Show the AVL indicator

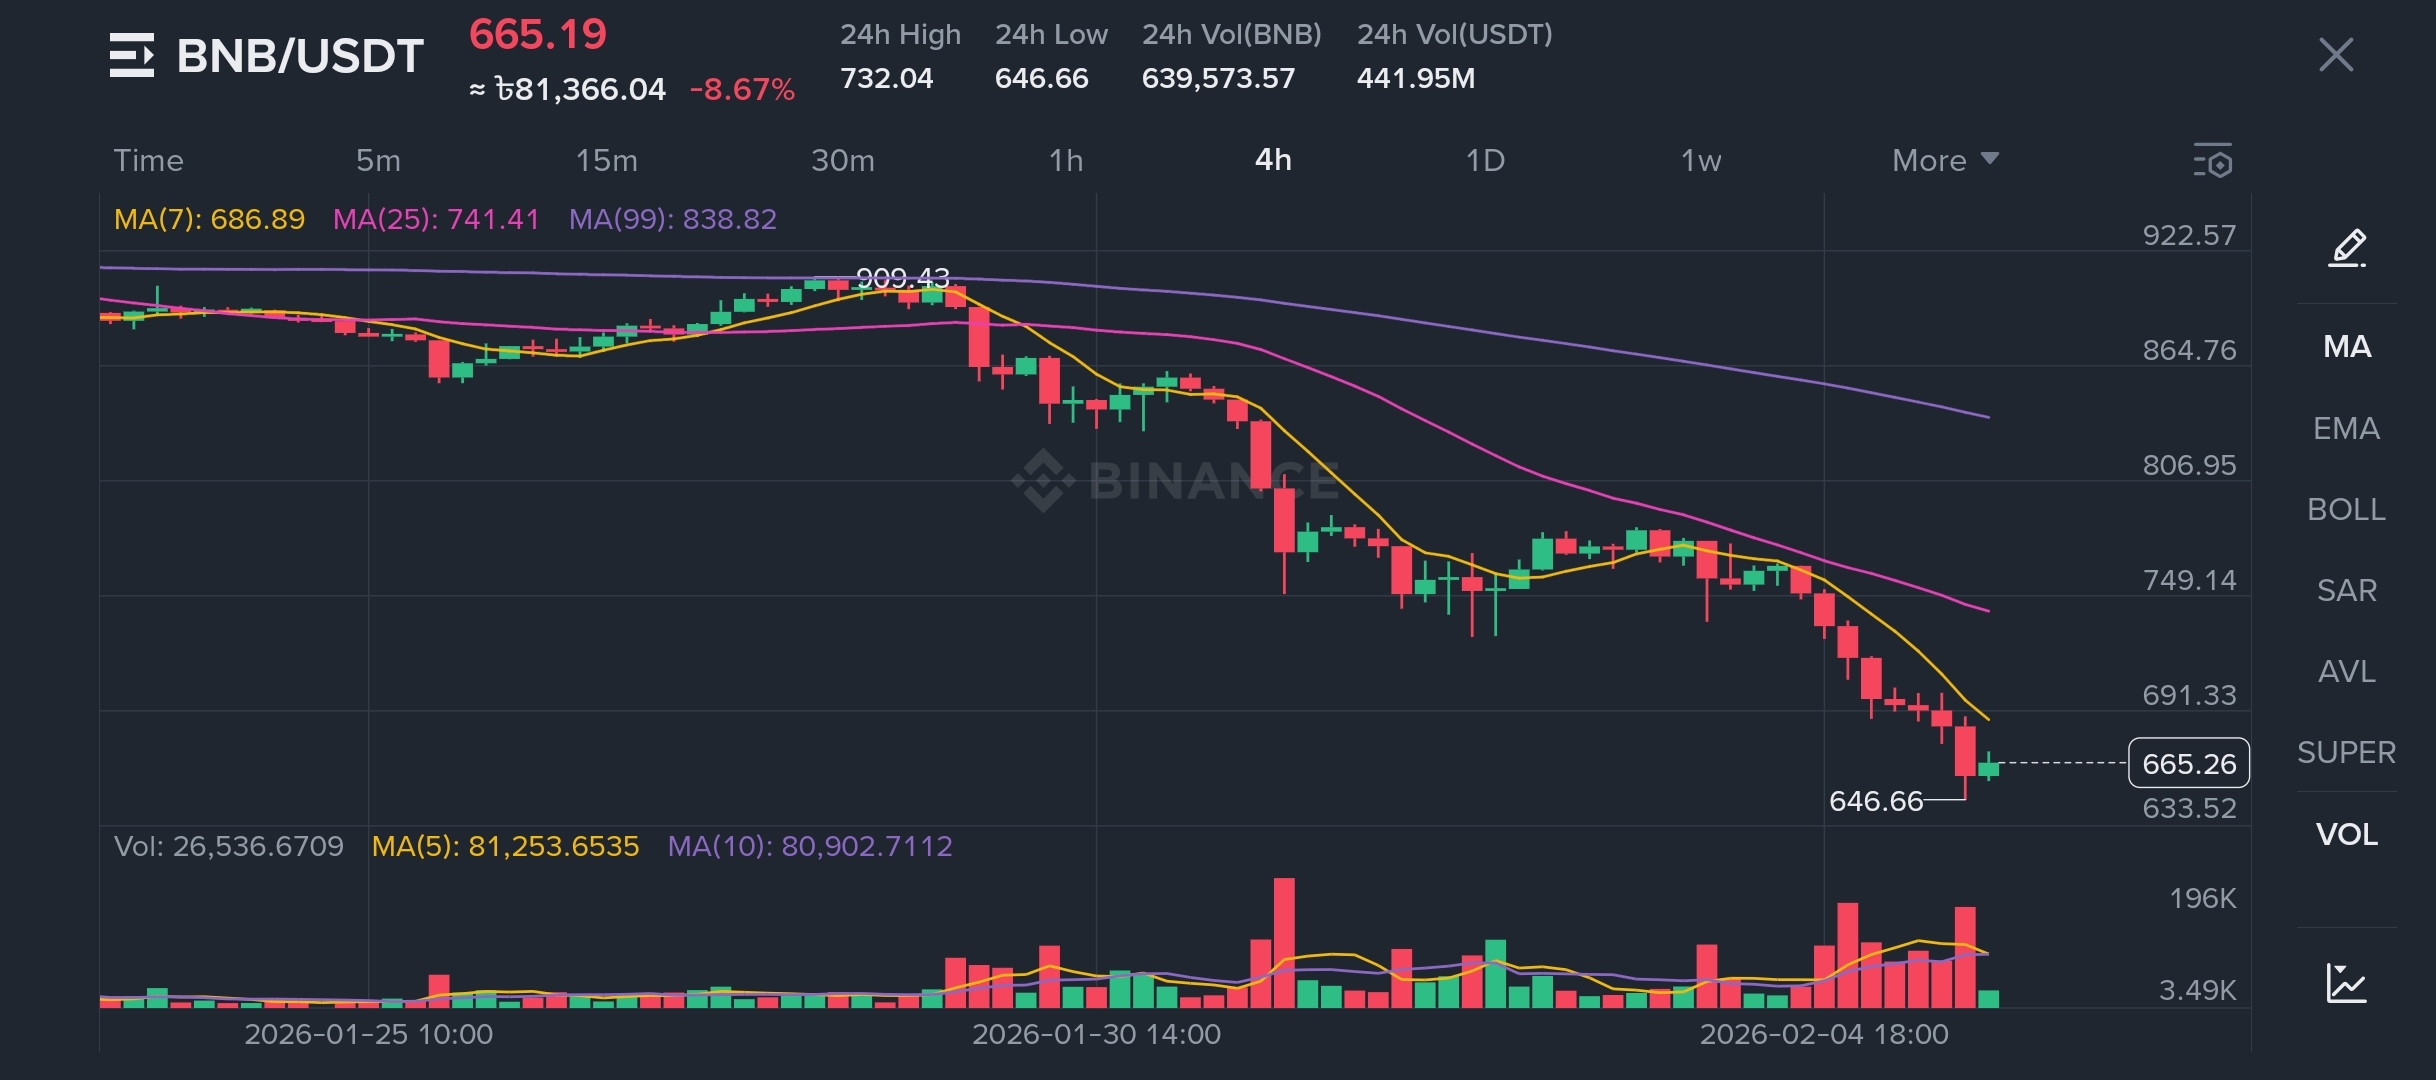(x=2346, y=671)
